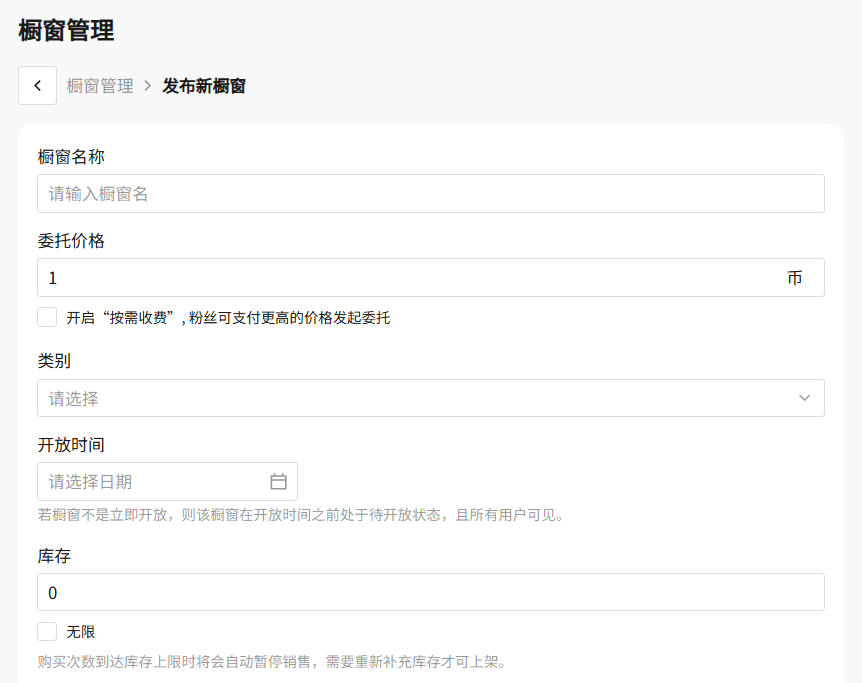Enable the 按需收费 checkbox
Screen dimensions: 862x683
(47, 317)
